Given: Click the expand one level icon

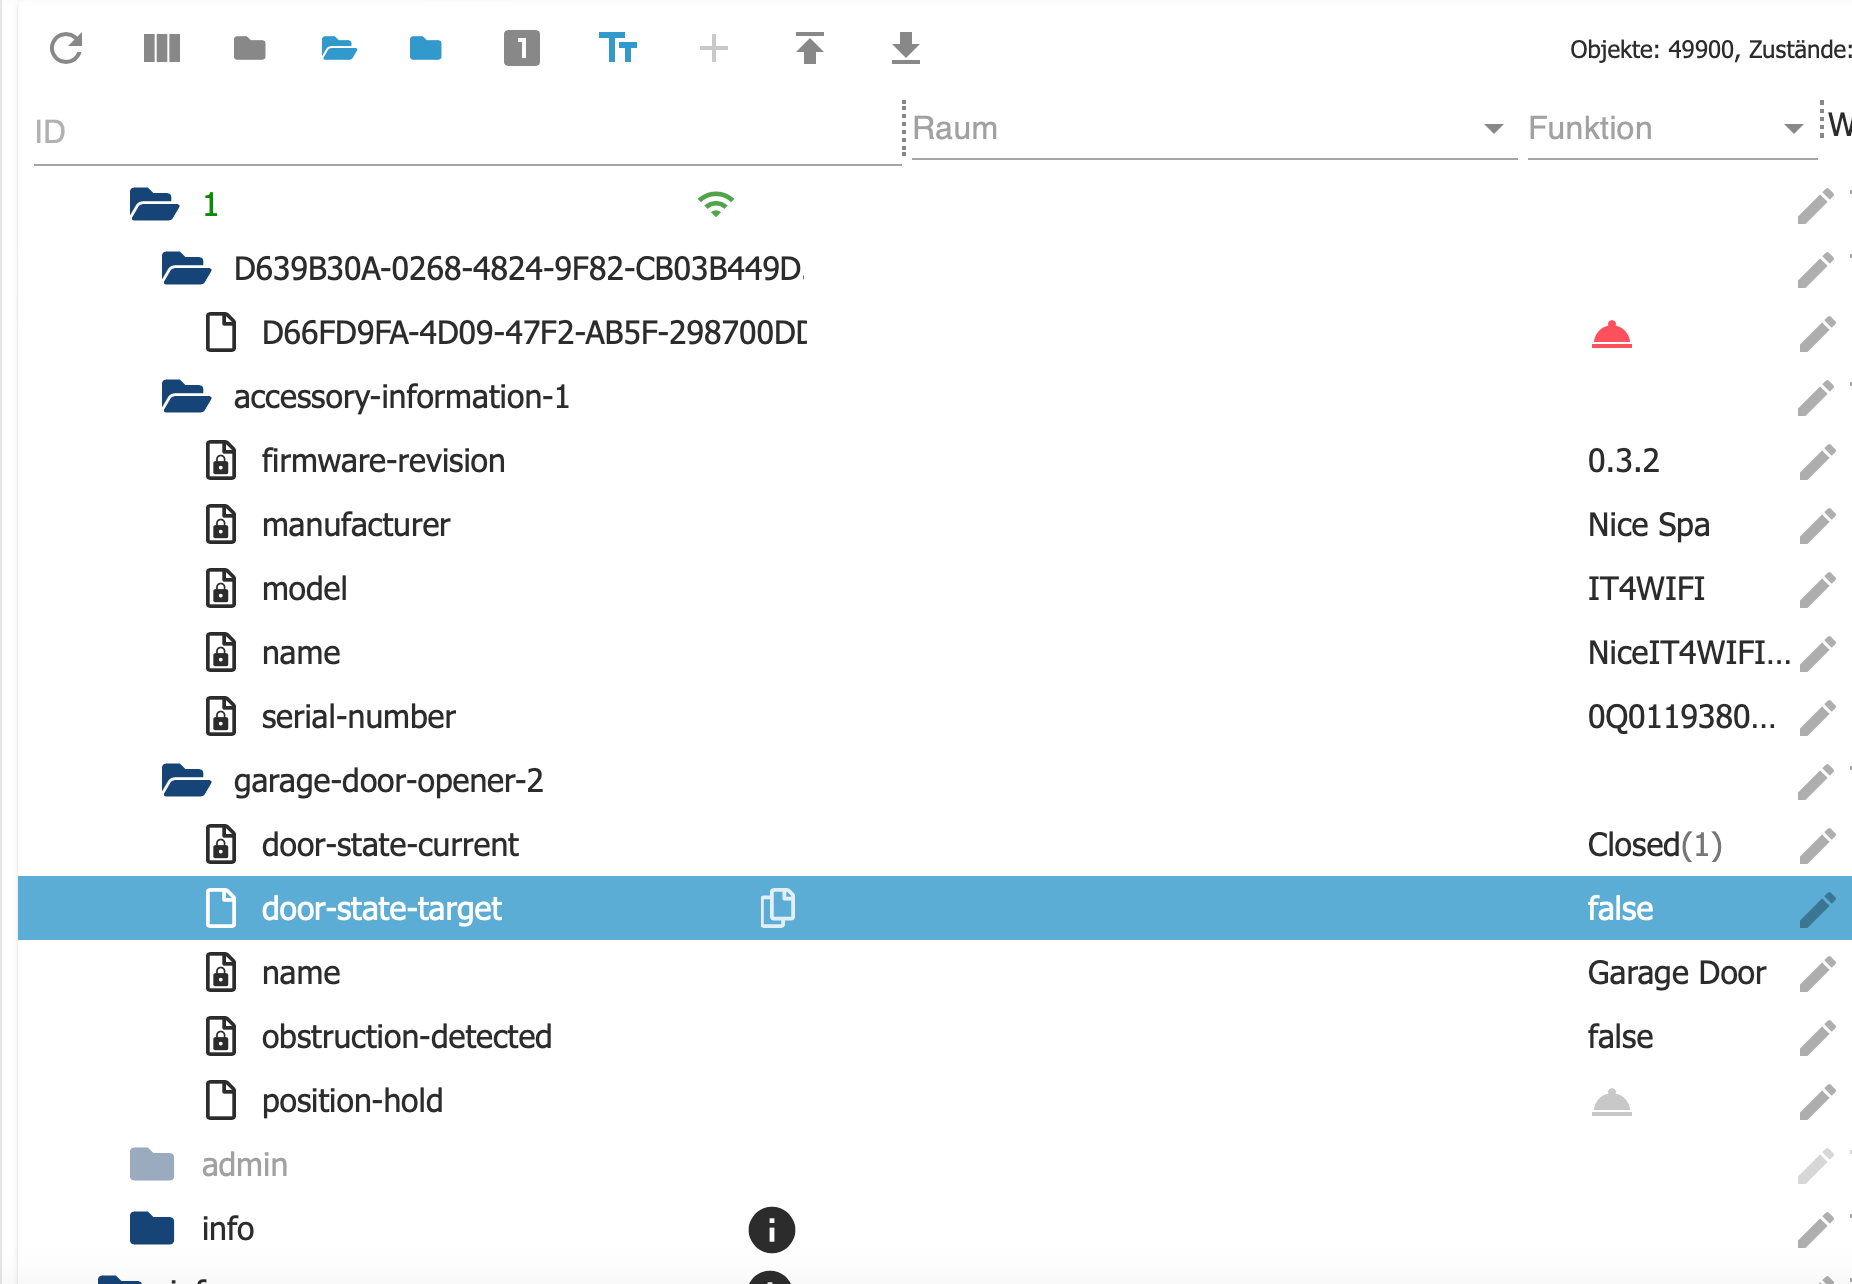Looking at the screenshot, I should point(522,48).
